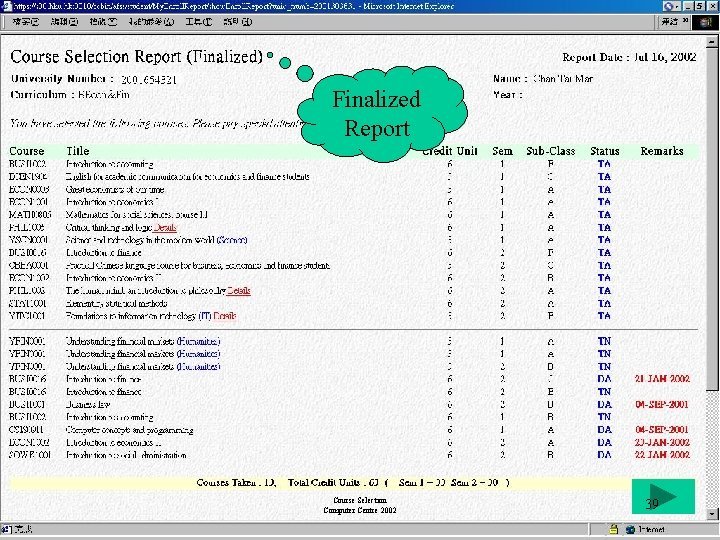Click the (Science) link in YSCN0001 row
This screenshot has width=720, height=540.
231,240
